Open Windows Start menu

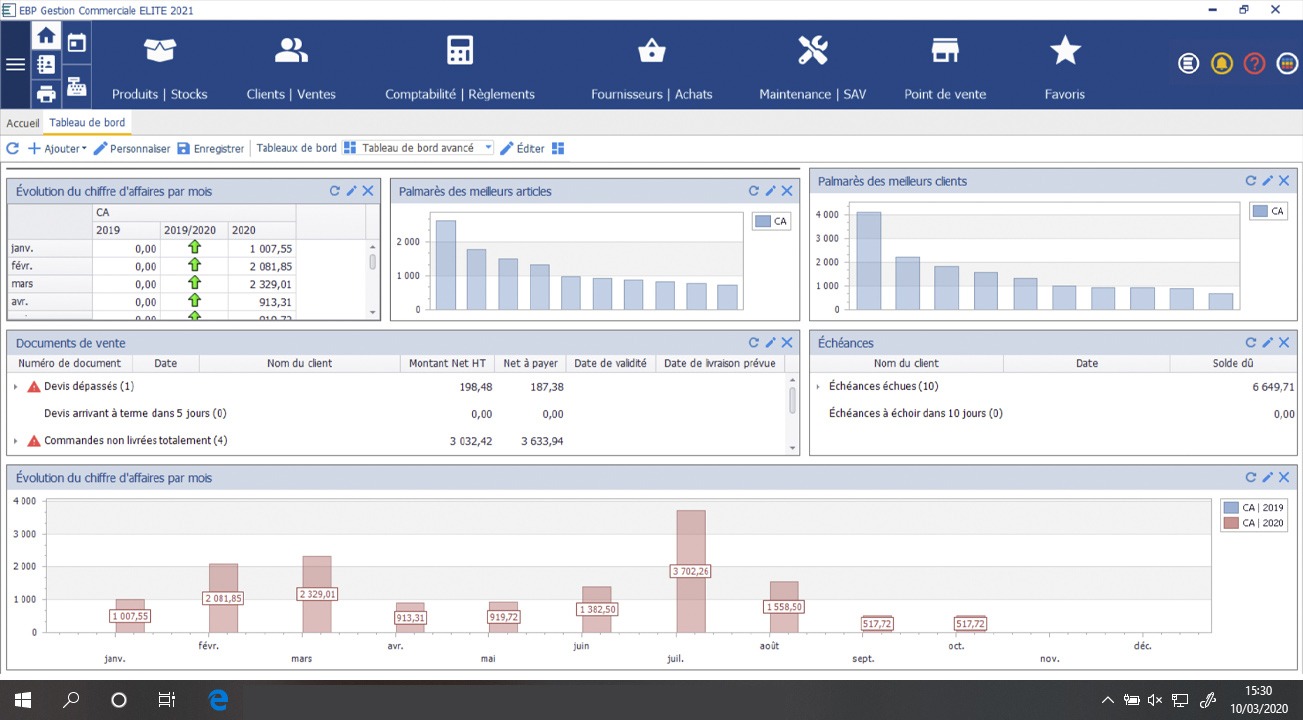pos(22,700)
